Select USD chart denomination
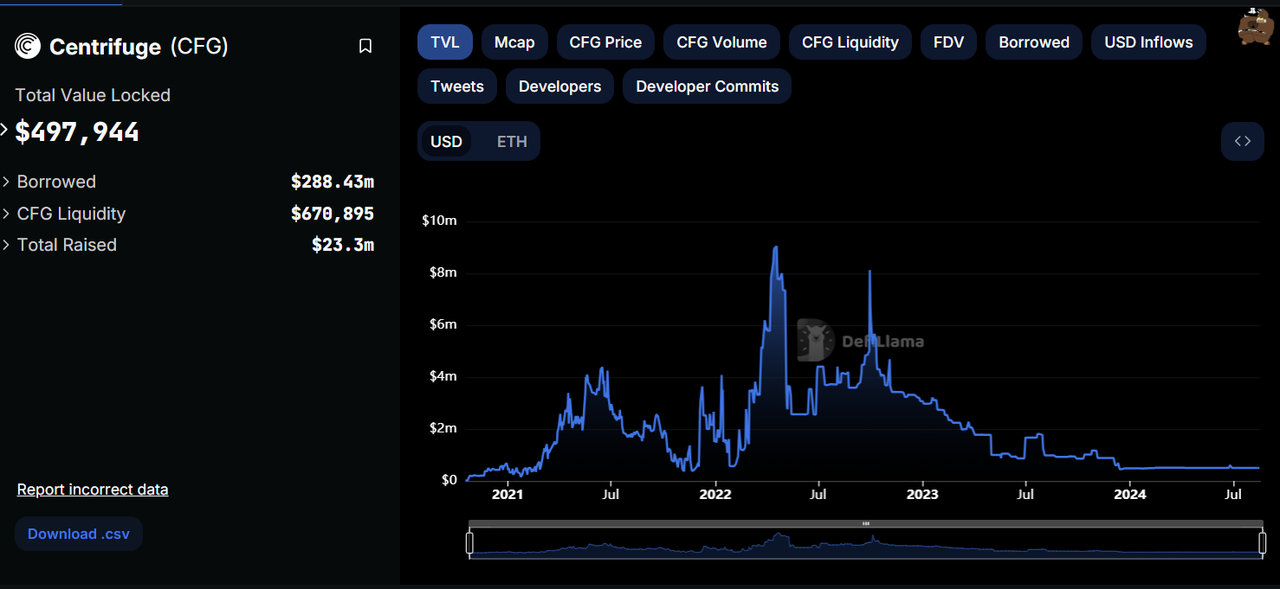The width and height of the screenshot is (1280, 589). 446,141
